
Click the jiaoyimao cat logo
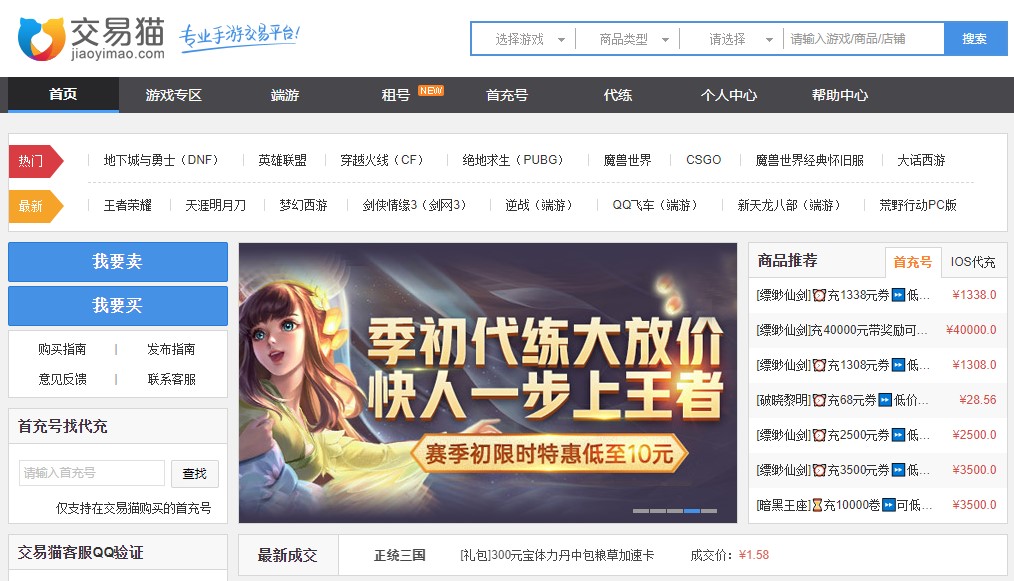[91, 39]
